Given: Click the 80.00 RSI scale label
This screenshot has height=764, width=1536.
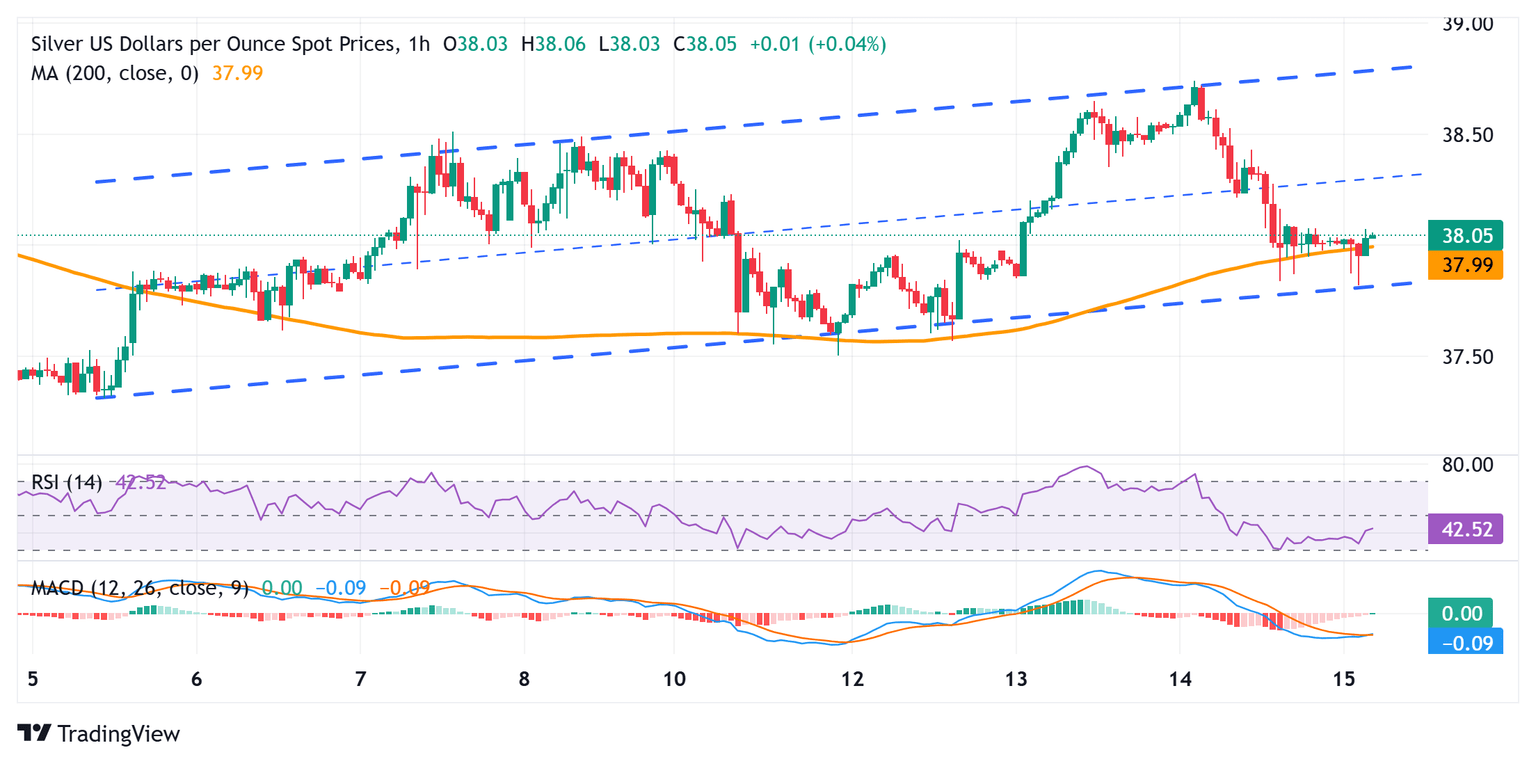Looking at the screenshot, I should click(1472, 464).
